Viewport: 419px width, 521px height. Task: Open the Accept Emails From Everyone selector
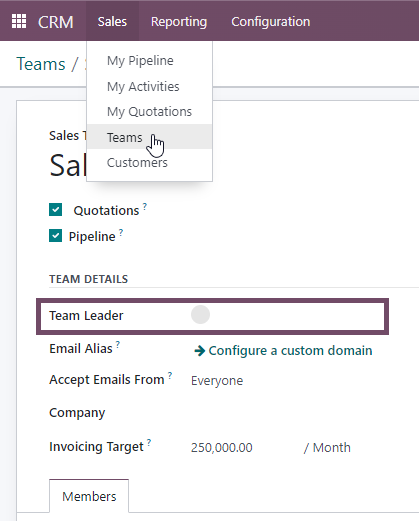[x=217, y=381]
